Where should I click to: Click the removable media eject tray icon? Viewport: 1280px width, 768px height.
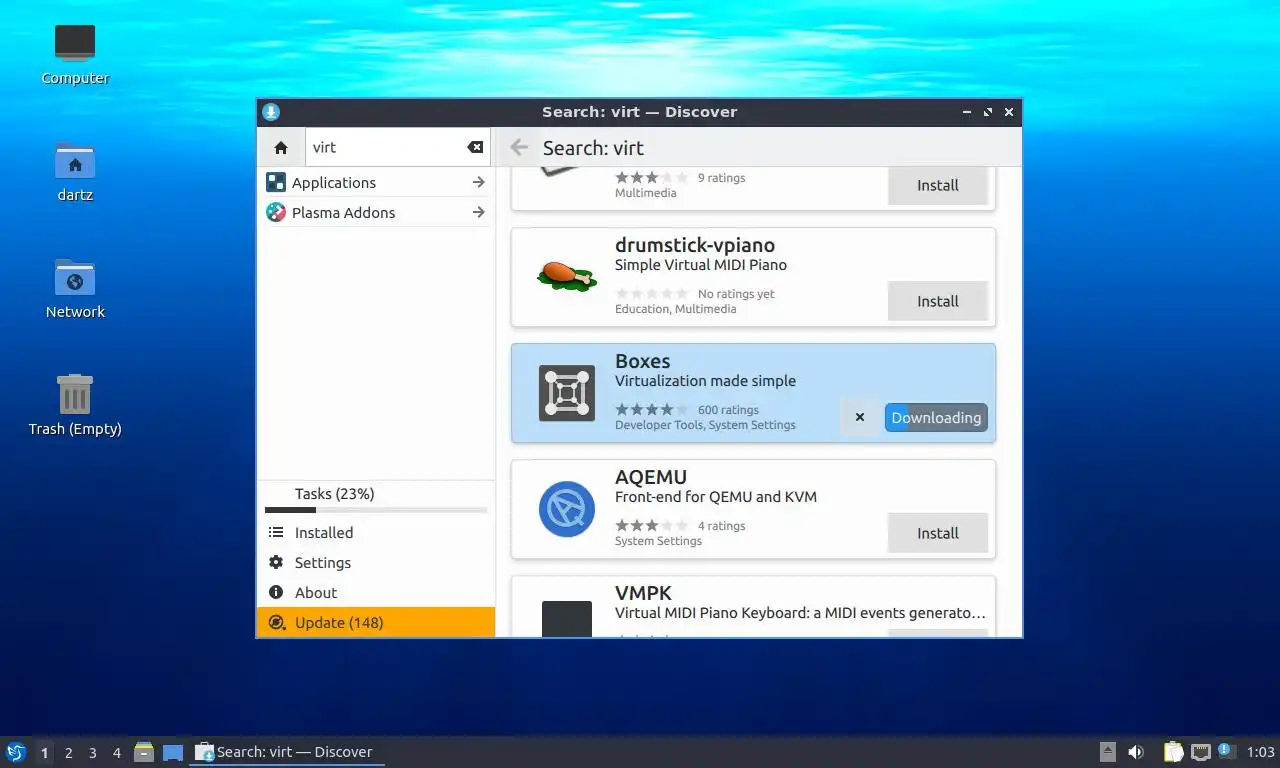pos(1108,752)
